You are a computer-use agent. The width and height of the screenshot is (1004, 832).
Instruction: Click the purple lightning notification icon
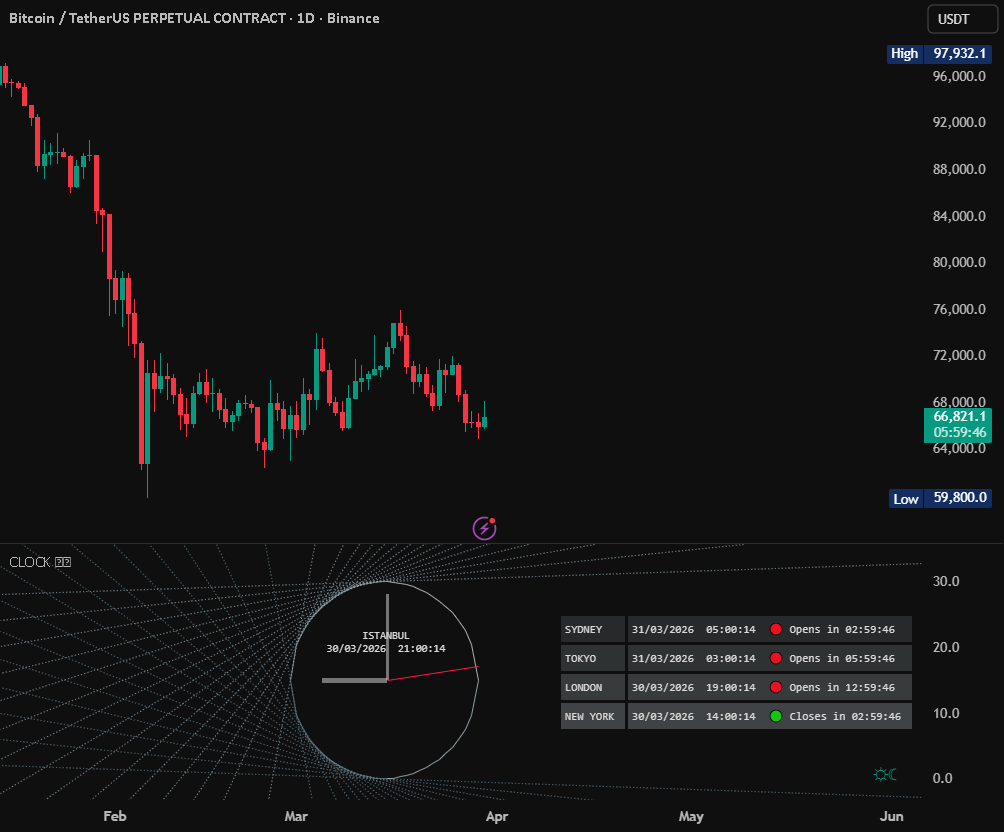click(484, 527)
